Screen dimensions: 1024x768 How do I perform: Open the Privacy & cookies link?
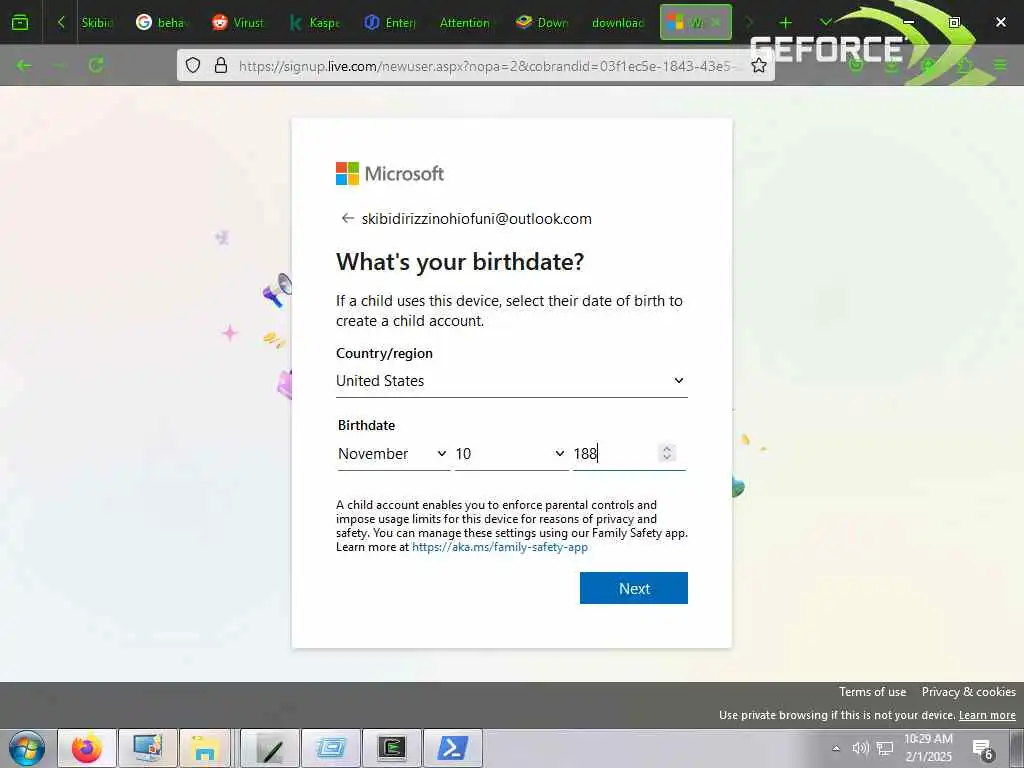(x=968, y=692)
